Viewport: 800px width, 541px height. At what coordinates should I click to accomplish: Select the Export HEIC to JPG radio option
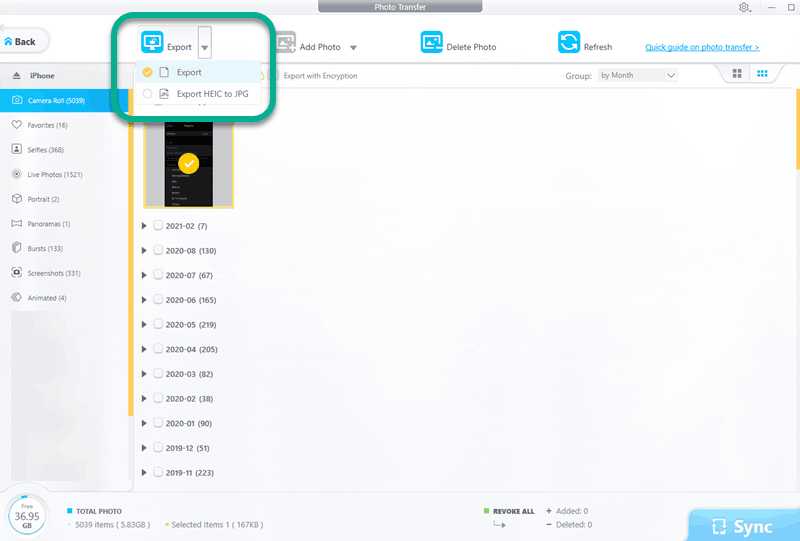[x=147, y=94]
